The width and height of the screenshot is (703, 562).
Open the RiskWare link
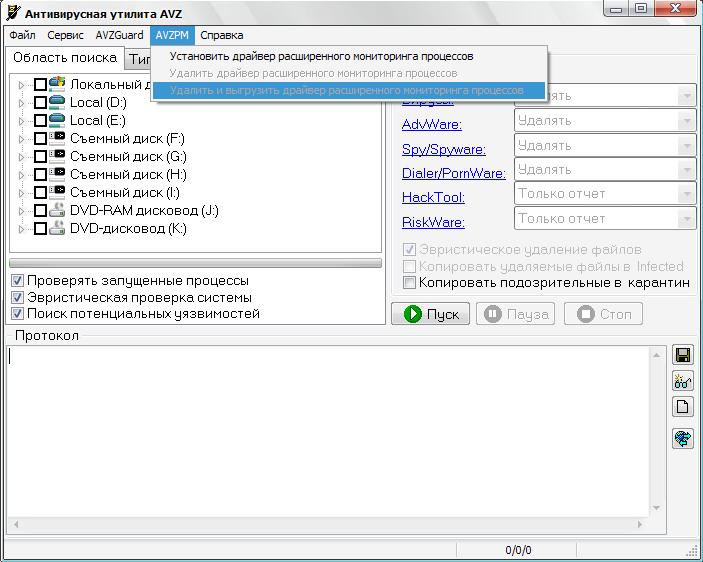click(433, 222)
